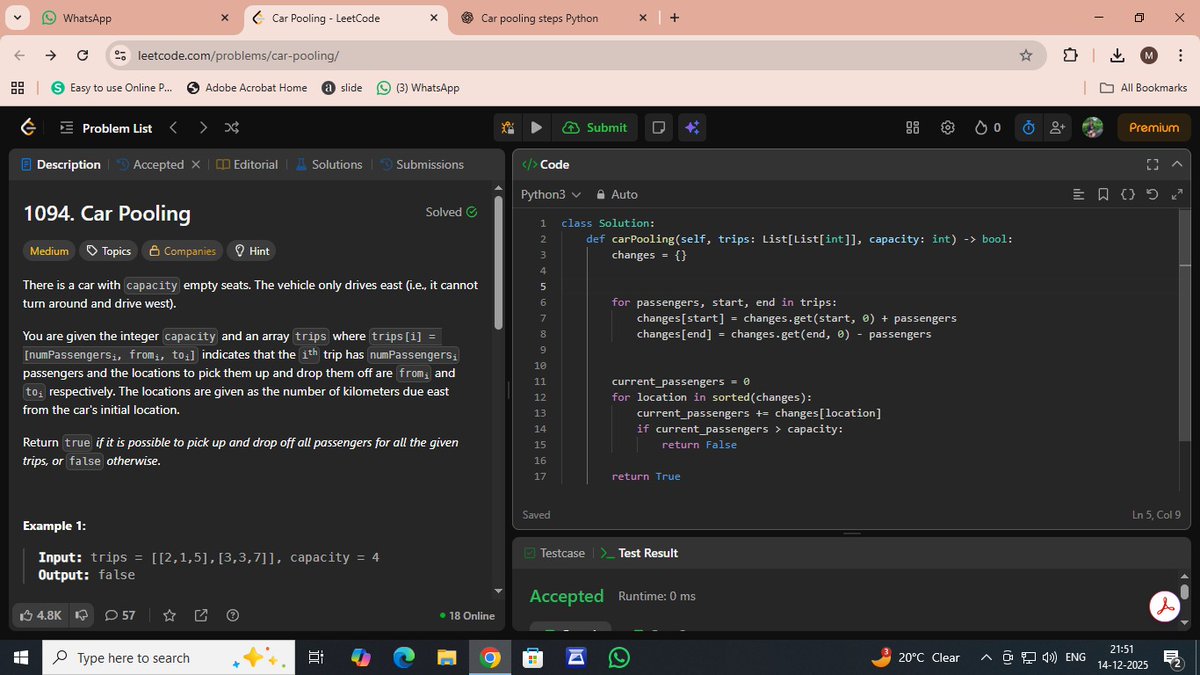Viewport: 1200px width, 675px height.
Task: Reset code with the undo arrow icon
Action: pyautogui.click(x=1152, y=194)
